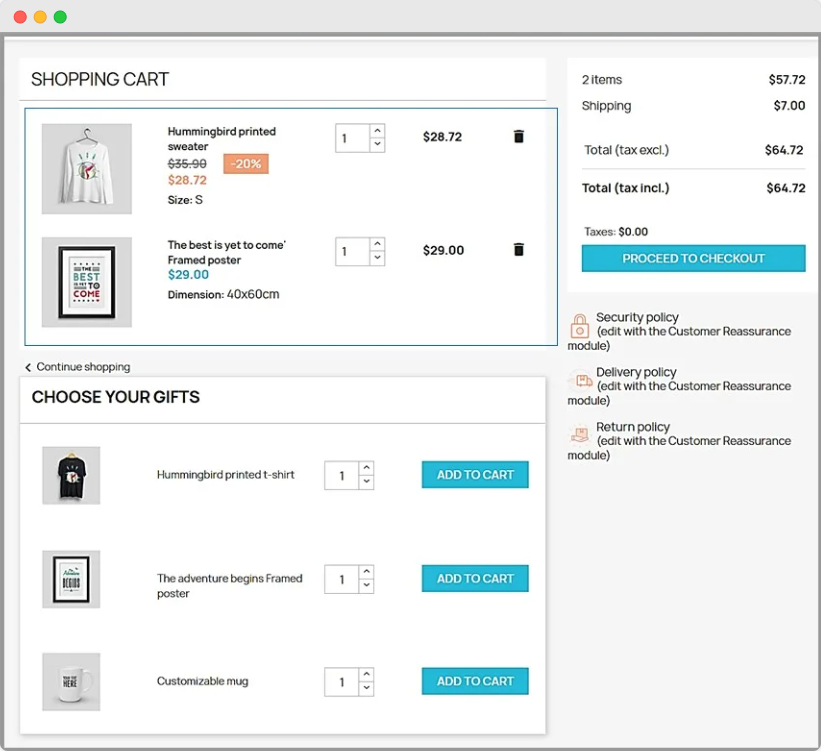The height and width of the screenshot is (751, 821).
Task: Click the green window maximize dot
Action: click(x=60, y=17)
